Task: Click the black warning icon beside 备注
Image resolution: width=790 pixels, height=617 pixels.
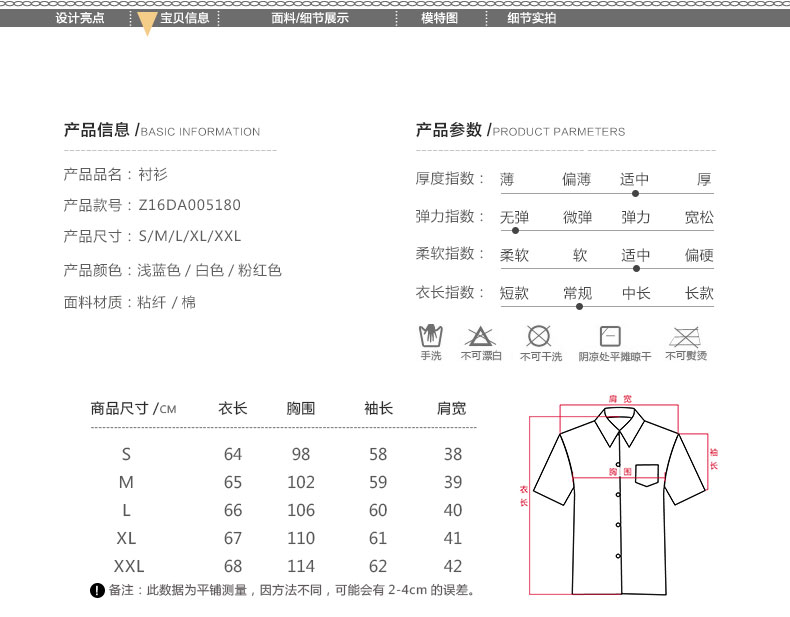Action: [96, 591]
